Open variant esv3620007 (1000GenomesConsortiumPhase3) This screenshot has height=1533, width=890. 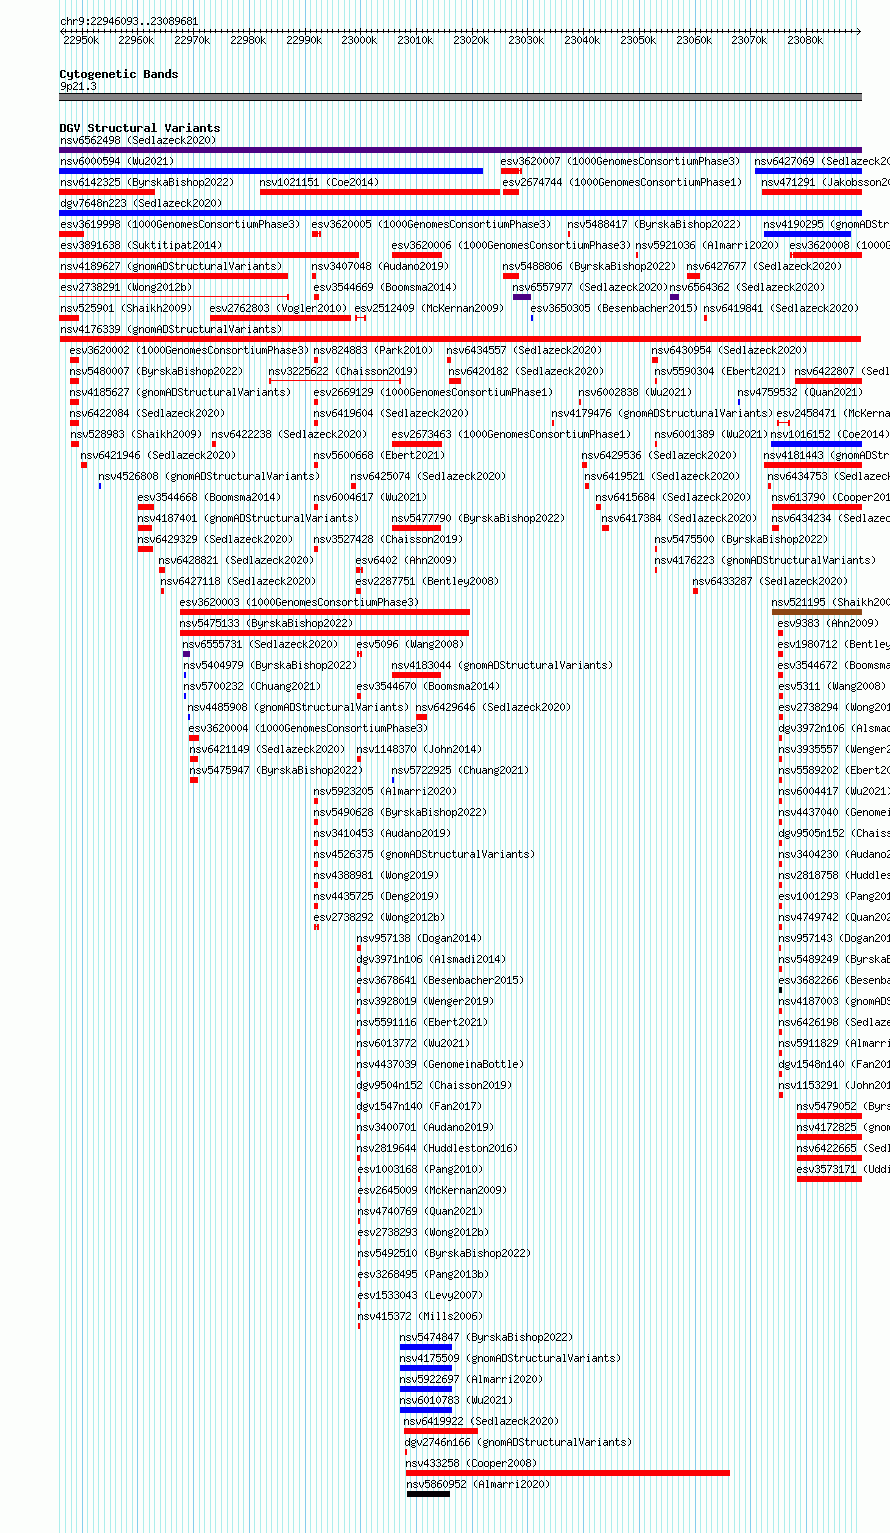[620, 161]
